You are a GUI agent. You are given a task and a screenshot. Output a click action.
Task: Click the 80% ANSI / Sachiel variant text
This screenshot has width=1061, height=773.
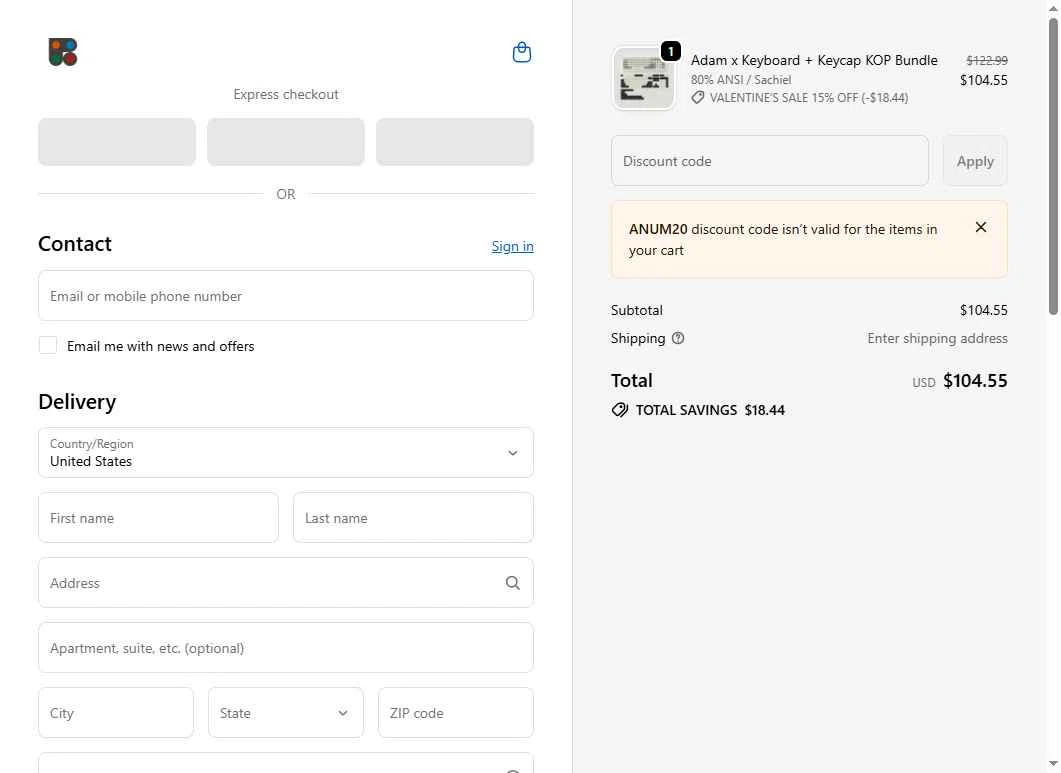pos(741,80)
